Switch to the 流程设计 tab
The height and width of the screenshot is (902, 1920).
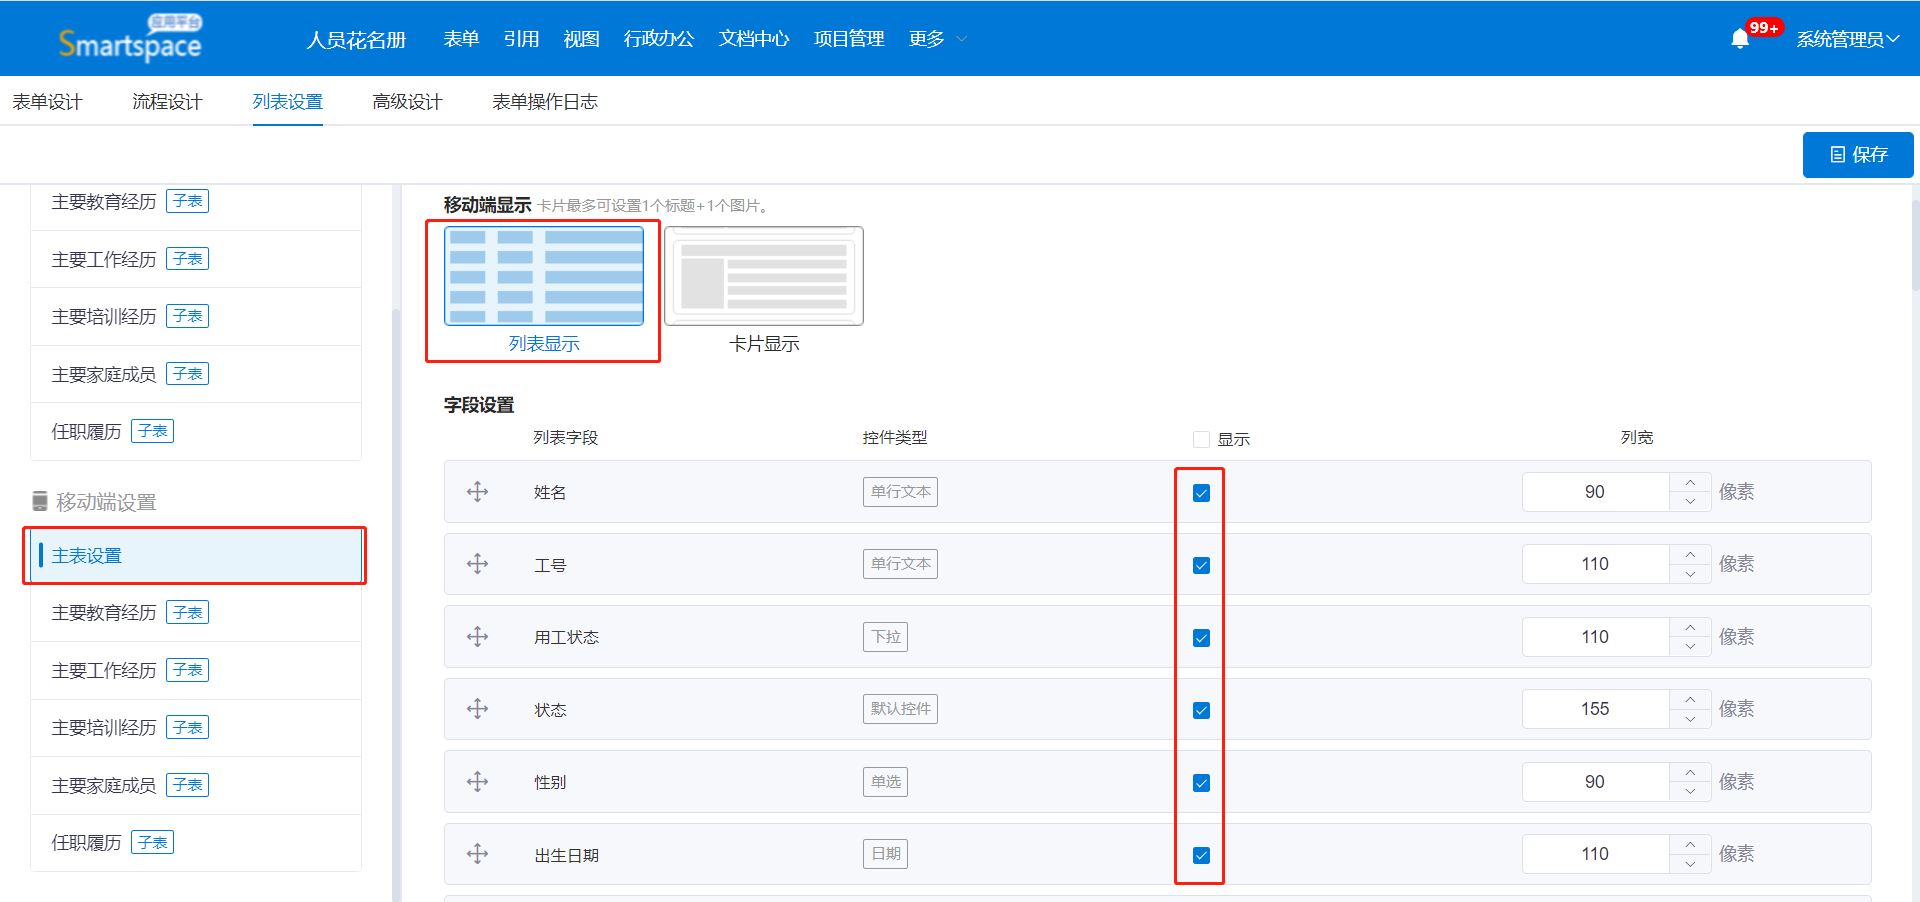[167, 102]
